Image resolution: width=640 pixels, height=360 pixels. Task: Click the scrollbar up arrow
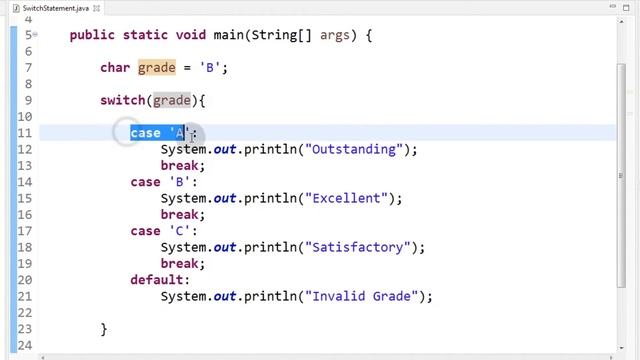point(622,22)
